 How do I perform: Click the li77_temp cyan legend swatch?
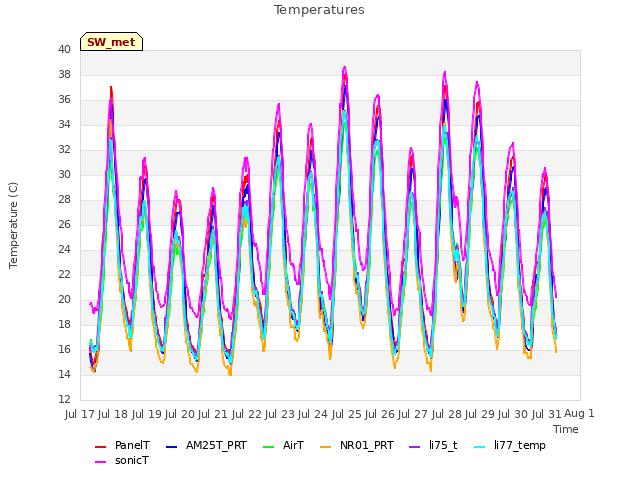pyautogui.click(x=480, y=447)
